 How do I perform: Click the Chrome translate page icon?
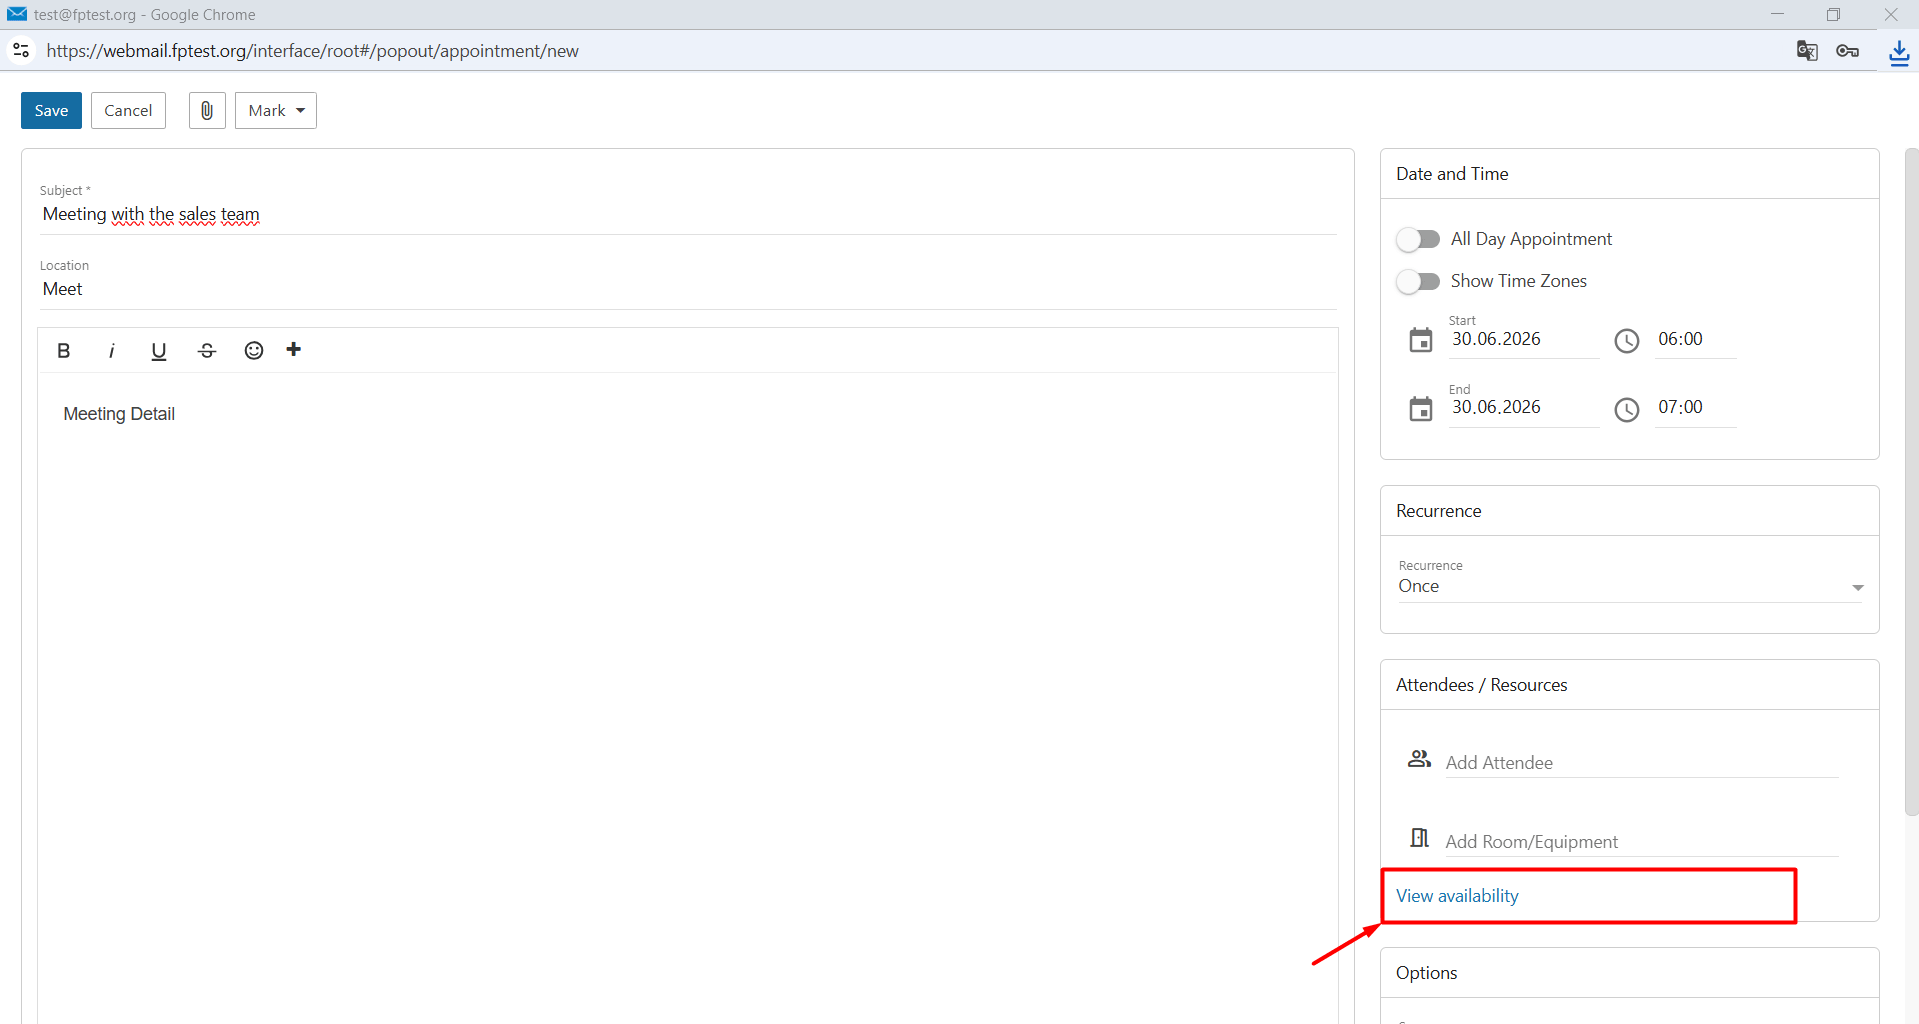[x=1806, y=51]
